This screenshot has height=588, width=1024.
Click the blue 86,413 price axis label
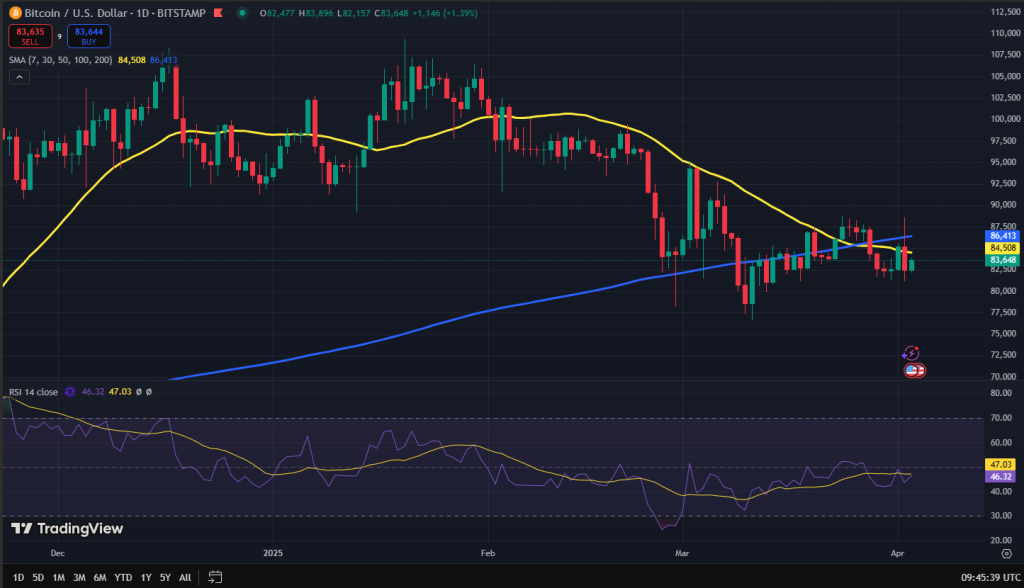1002,236
